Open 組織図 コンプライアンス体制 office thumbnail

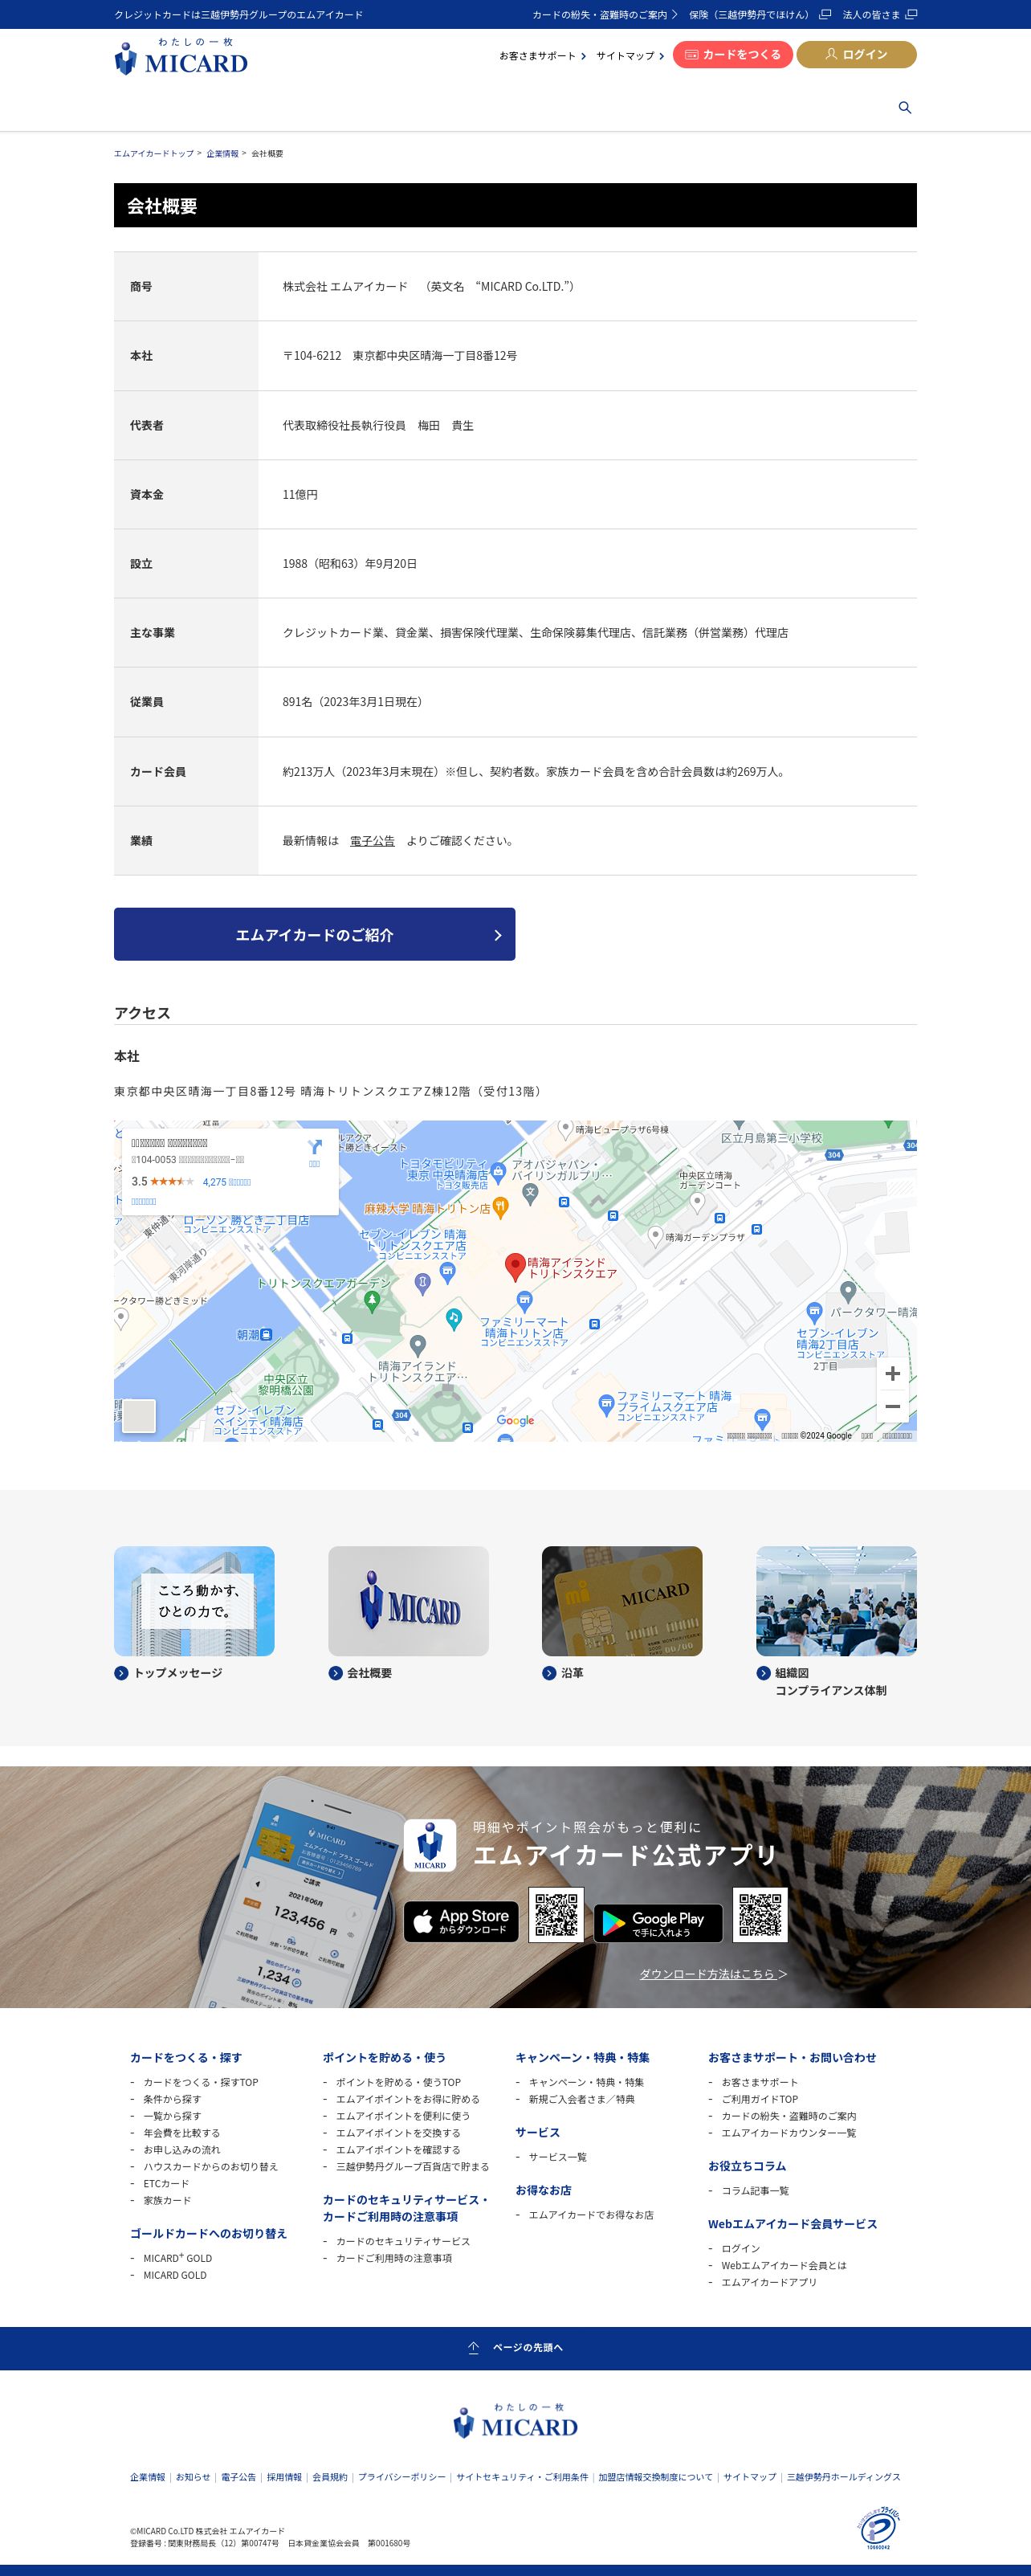pos(836,1601)
